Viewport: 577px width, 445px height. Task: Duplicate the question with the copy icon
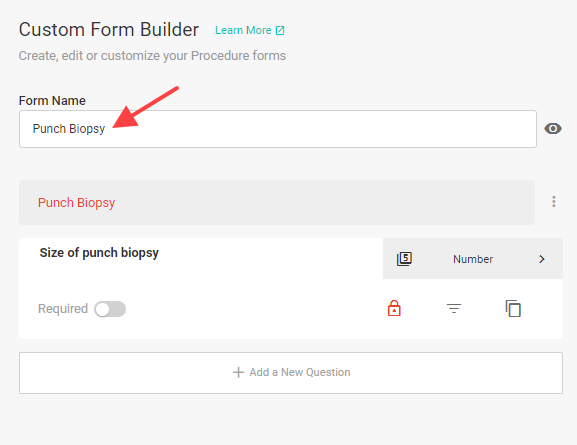513,308
